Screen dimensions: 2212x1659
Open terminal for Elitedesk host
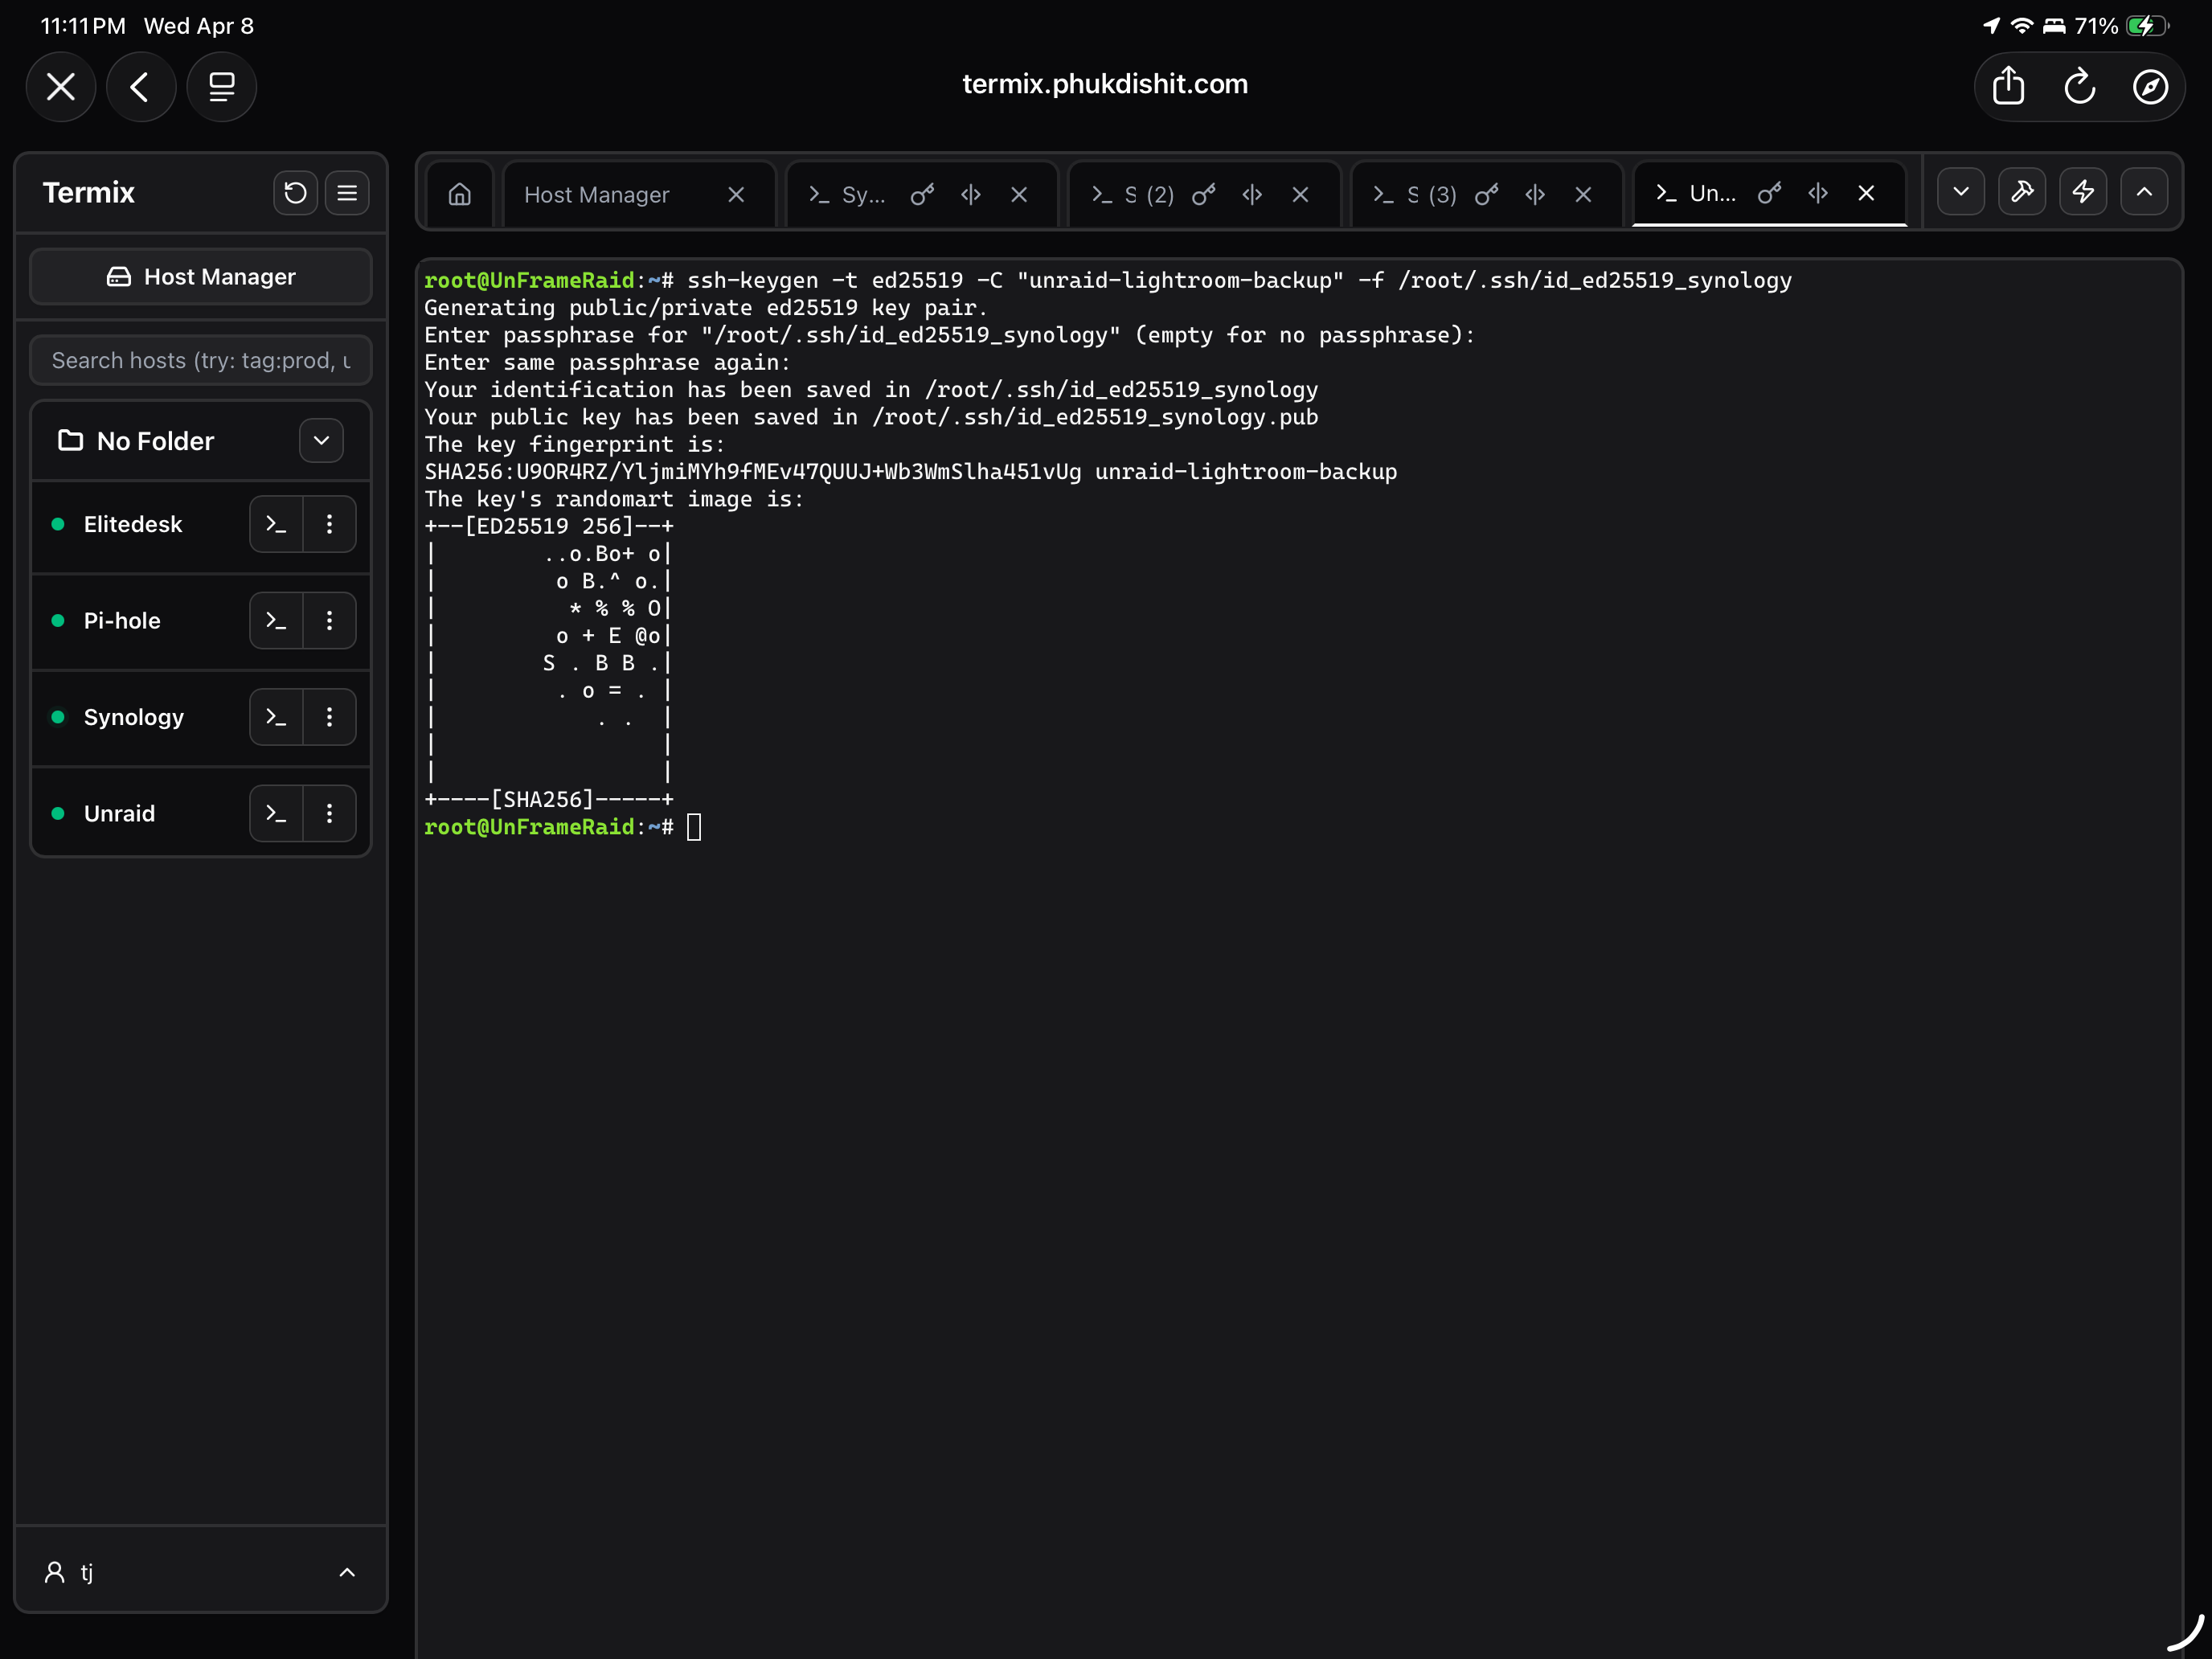[276, 524]
